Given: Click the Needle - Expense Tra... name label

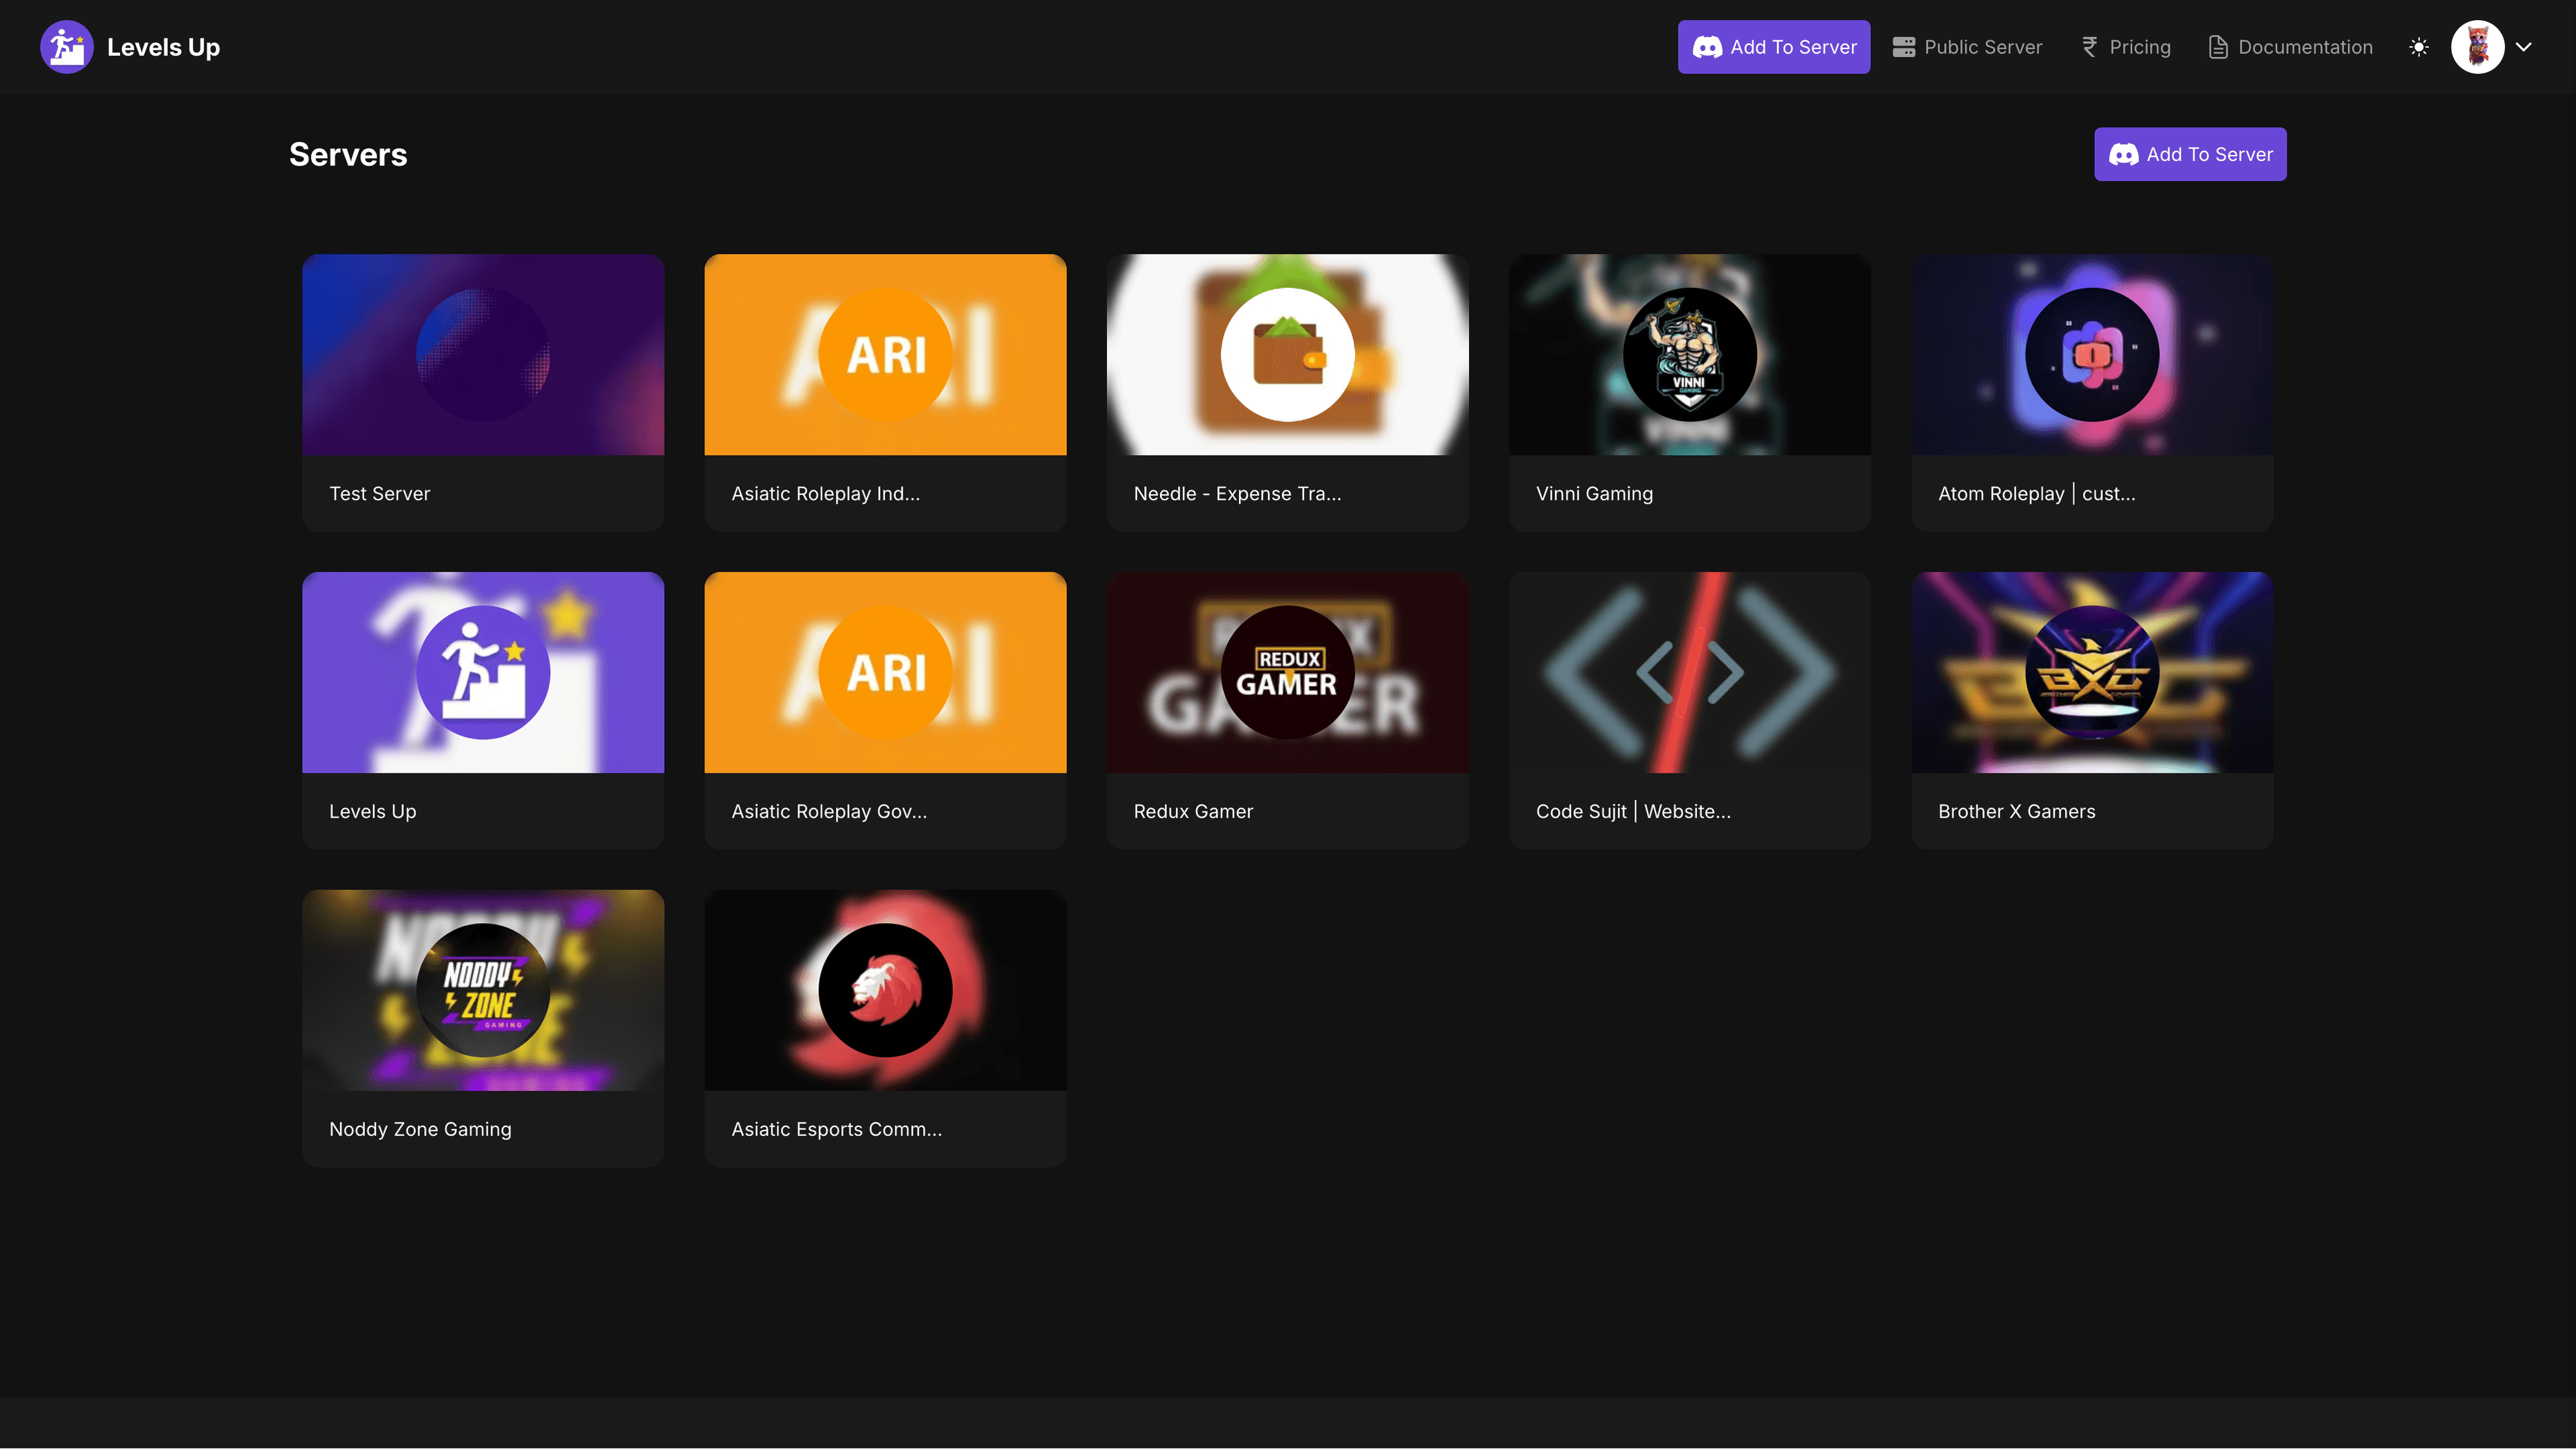Looking at the screenshot, I should (1238, 494).
